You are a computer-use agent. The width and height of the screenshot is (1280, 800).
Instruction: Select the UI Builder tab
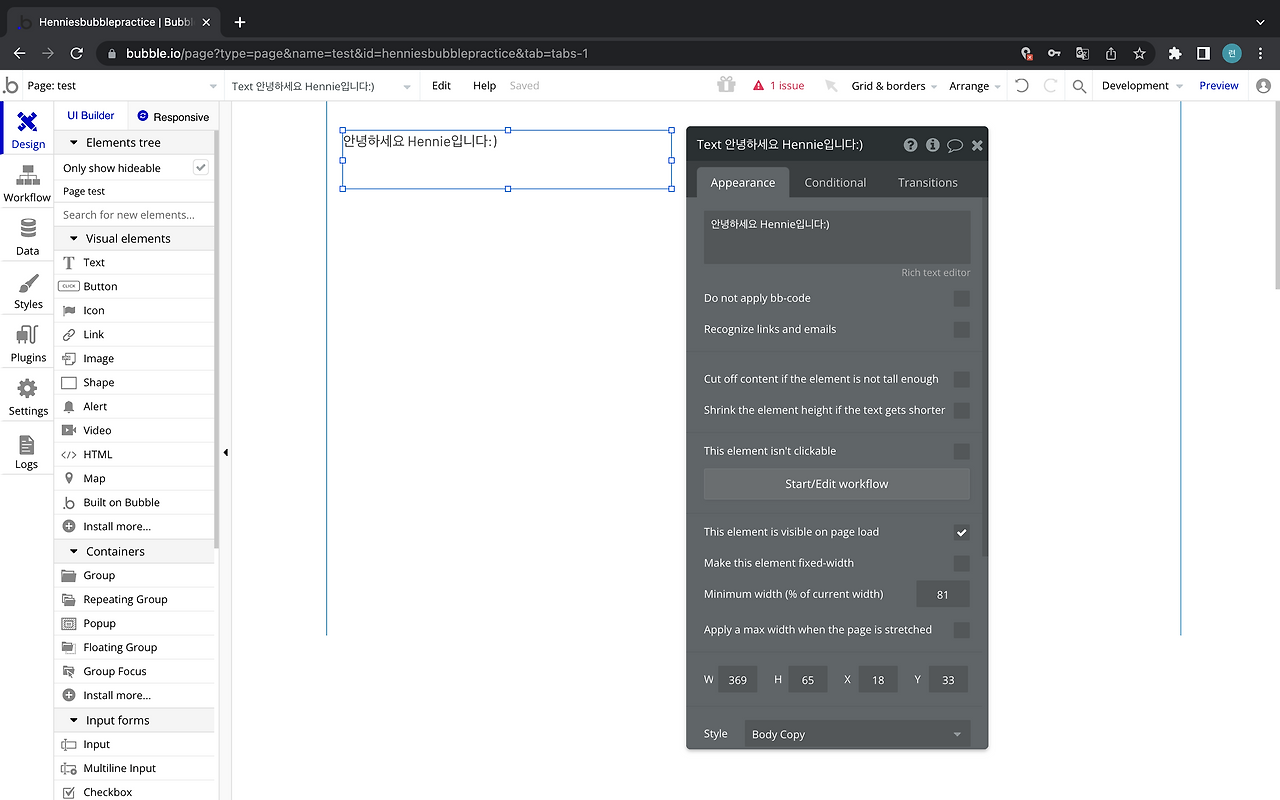91,116
